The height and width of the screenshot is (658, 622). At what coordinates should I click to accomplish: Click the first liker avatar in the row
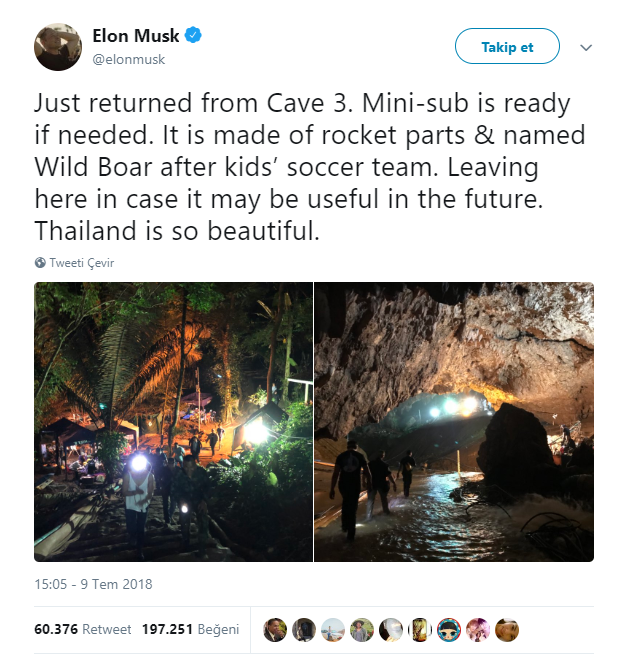275,630
